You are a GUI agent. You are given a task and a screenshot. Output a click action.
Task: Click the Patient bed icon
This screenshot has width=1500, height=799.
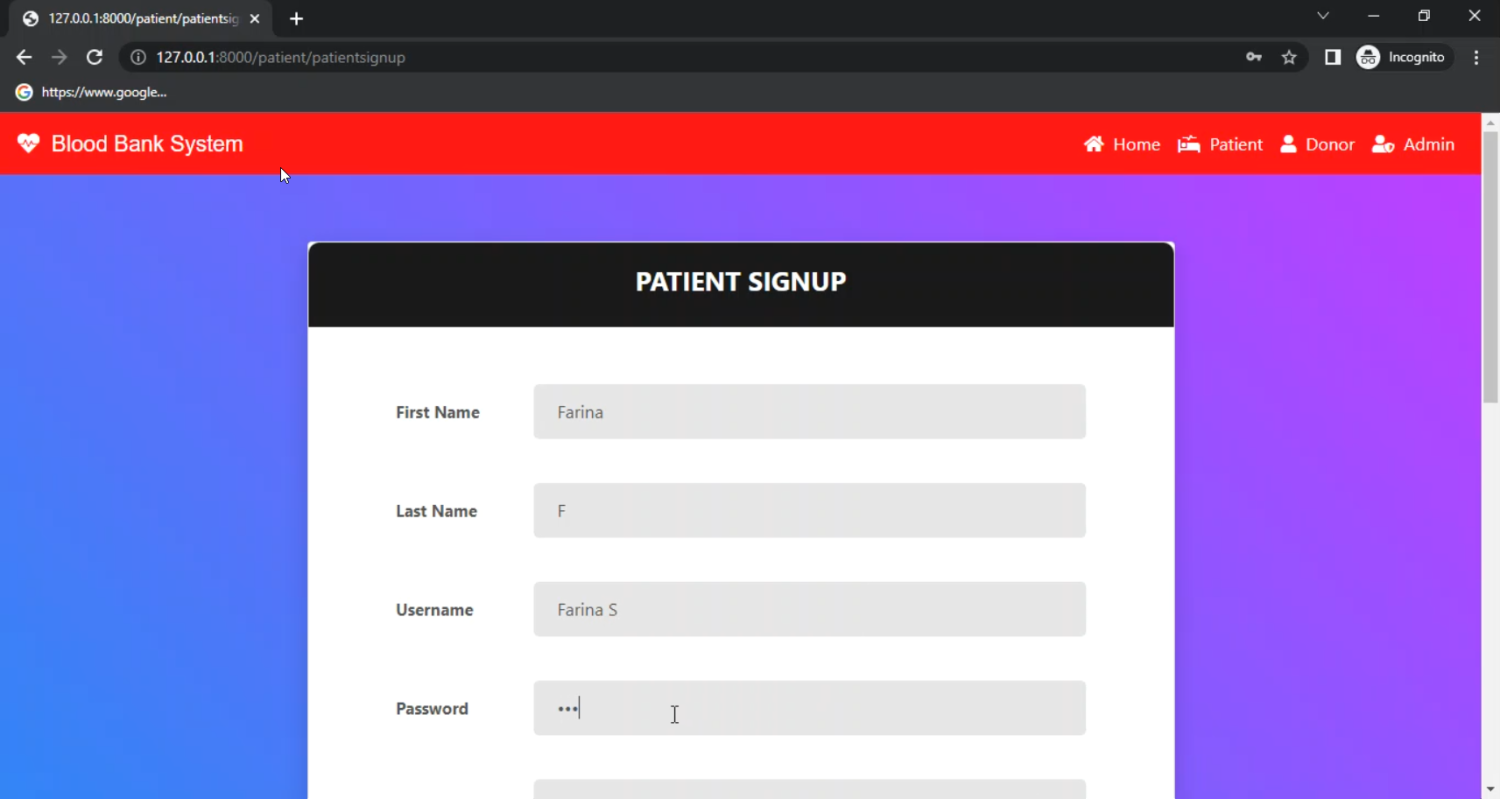pyautogui.click(x=1188, y=144)
